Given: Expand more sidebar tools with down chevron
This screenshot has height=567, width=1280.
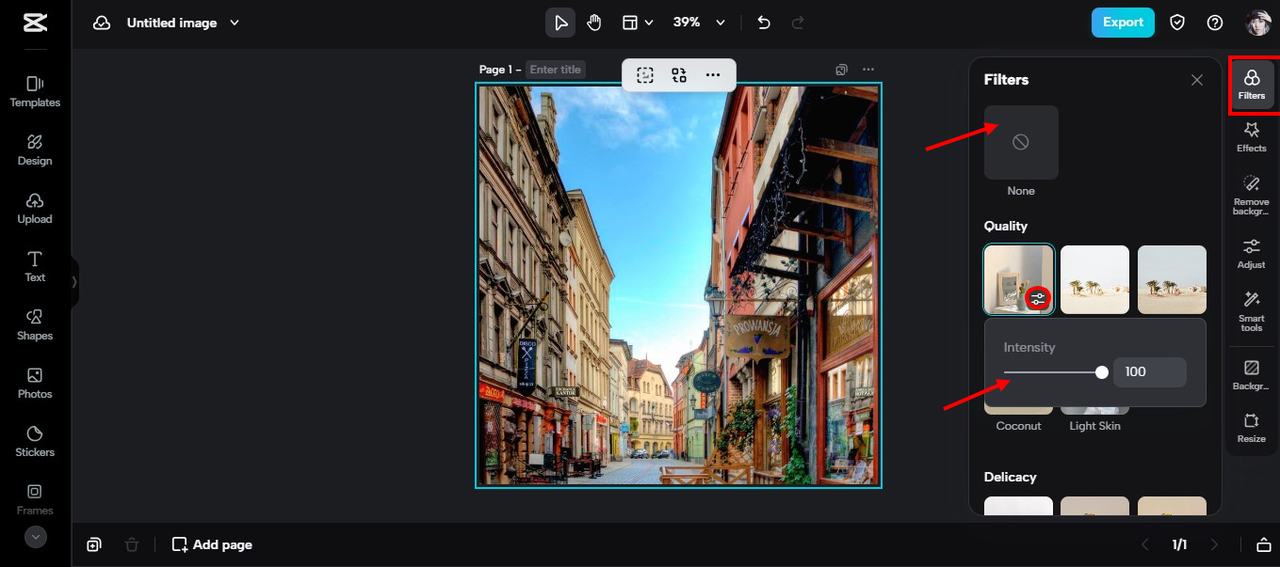Looking at the screenshot, I should pos(35,537).
